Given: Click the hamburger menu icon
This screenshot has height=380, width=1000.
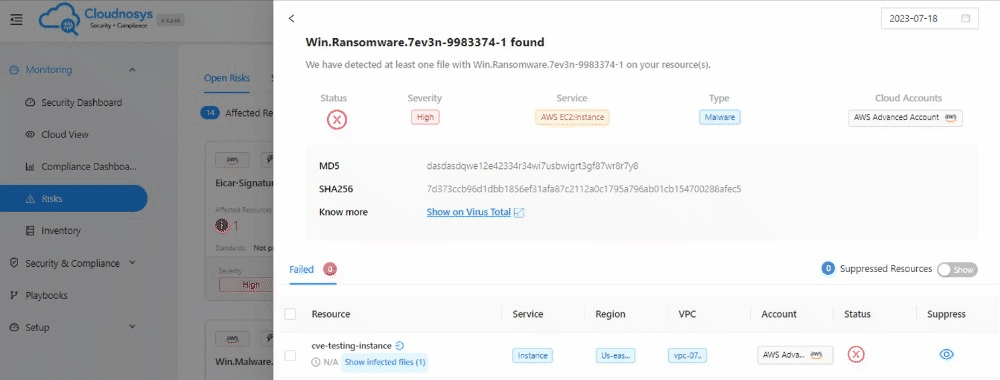Looking at the screenshot, I should pyautogui.click(x=17, y=19).
